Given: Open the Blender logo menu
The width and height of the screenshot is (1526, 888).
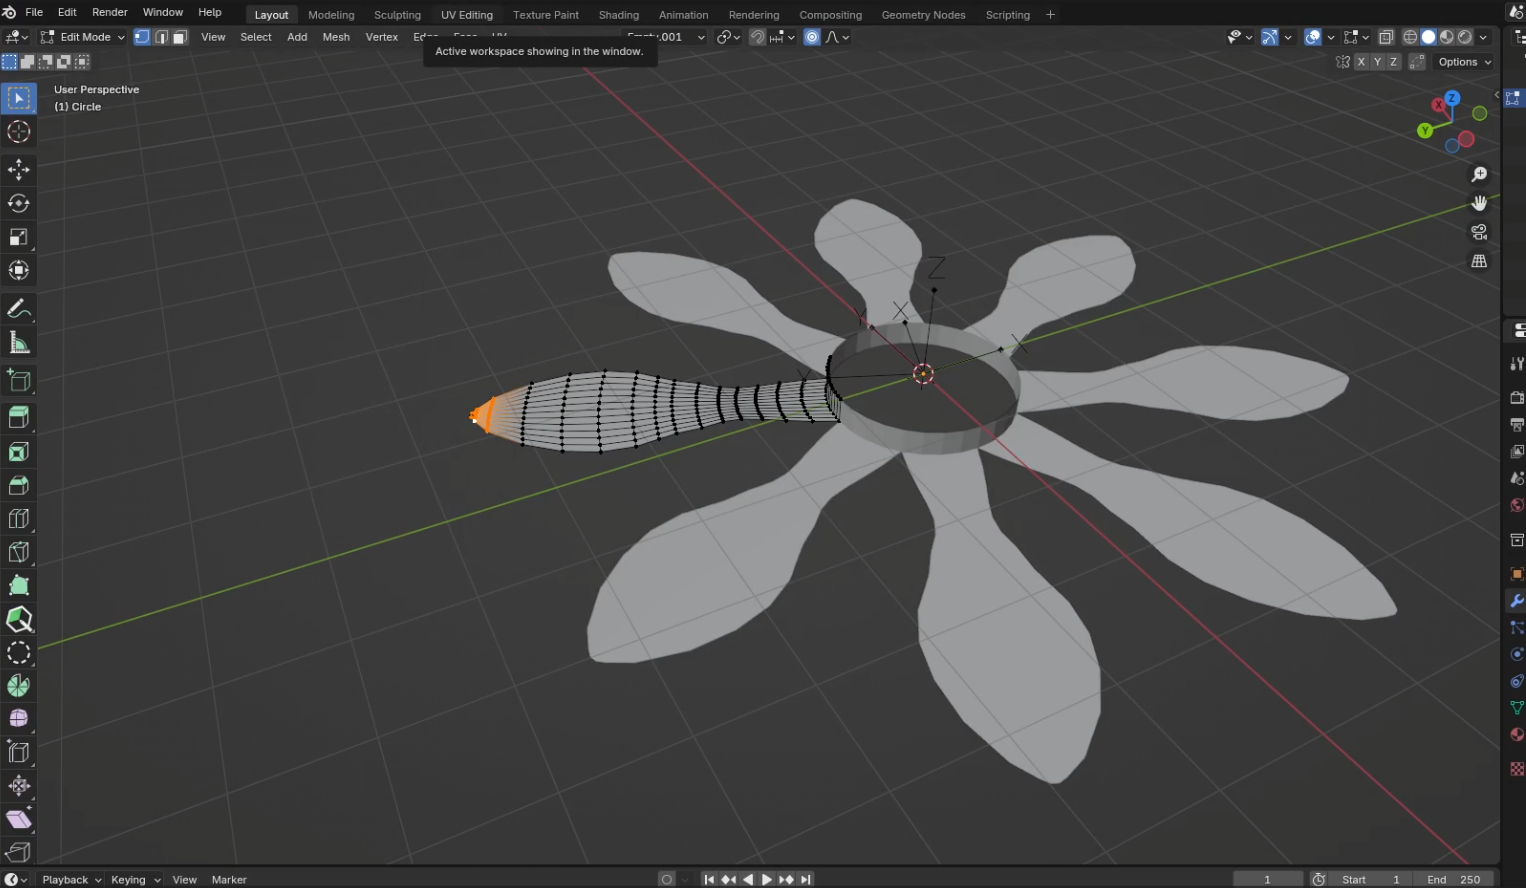Looking at the screenshot, I should coord(9,12).
